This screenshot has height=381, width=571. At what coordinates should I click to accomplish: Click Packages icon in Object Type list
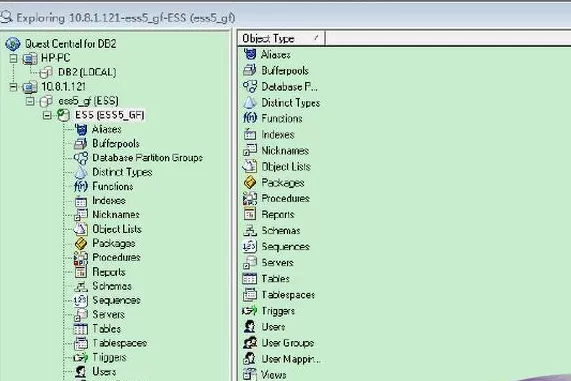(x=250, y=182)
